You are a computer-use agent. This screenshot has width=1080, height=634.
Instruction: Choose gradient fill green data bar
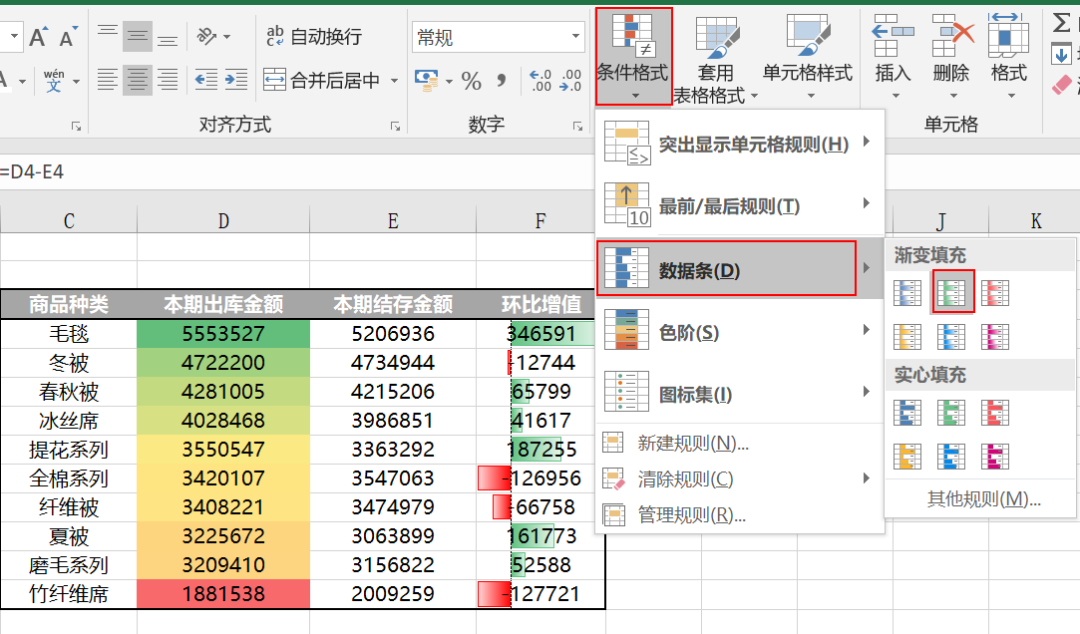point(951,293)
